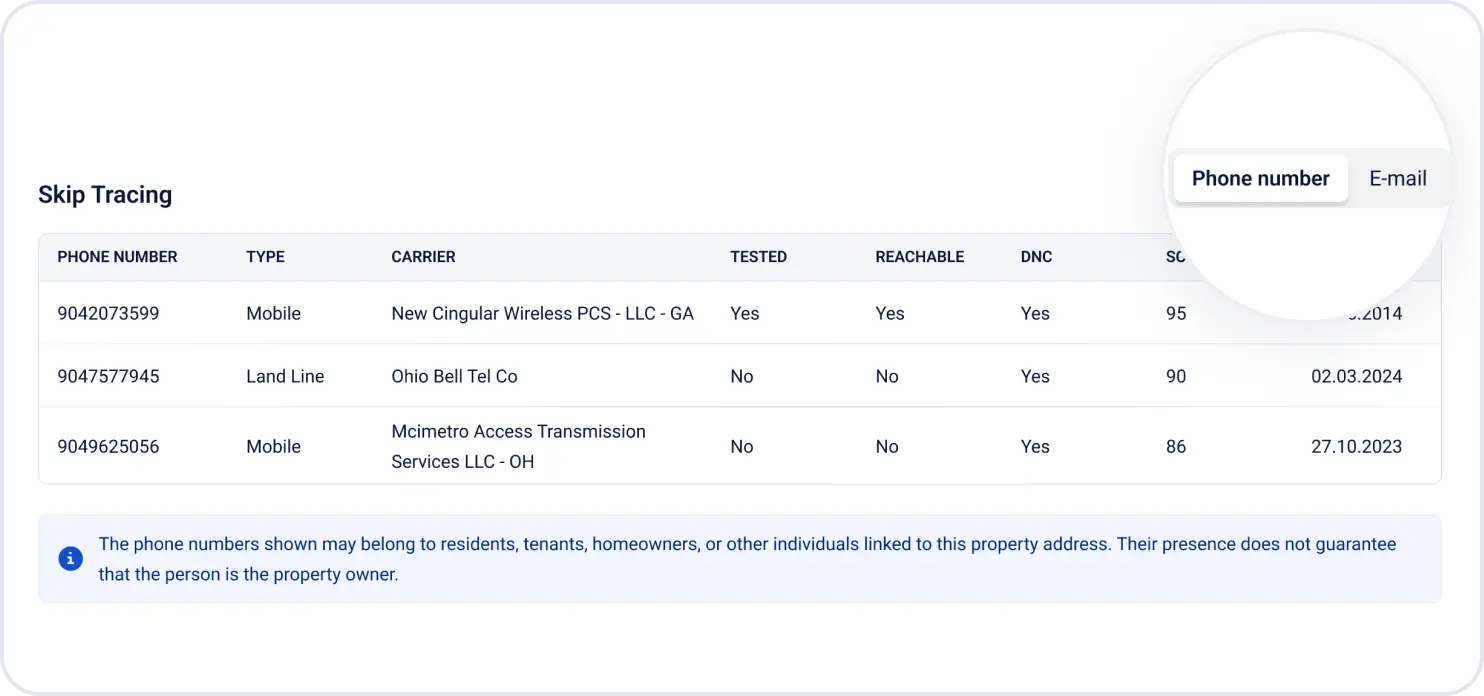Switch to the E-mail tab
This screenshot has width=1484, height=696.
coord(1397,179)
